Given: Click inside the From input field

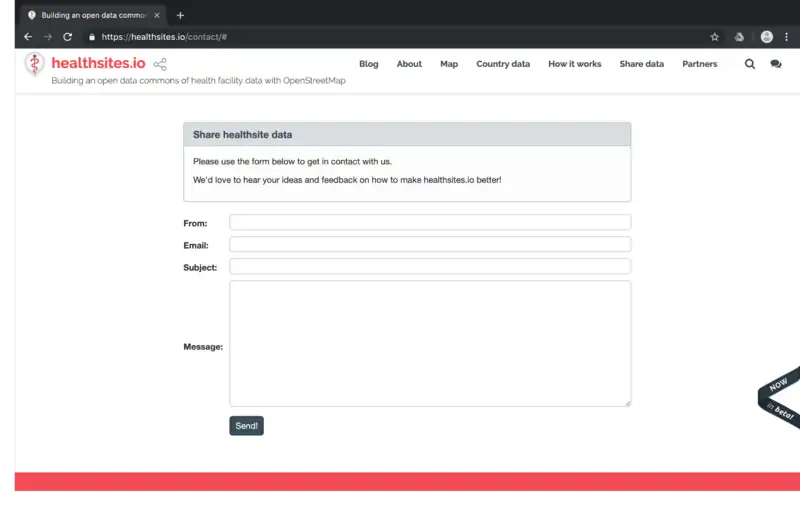Looking at the screenshot, I should coord(430,222).
